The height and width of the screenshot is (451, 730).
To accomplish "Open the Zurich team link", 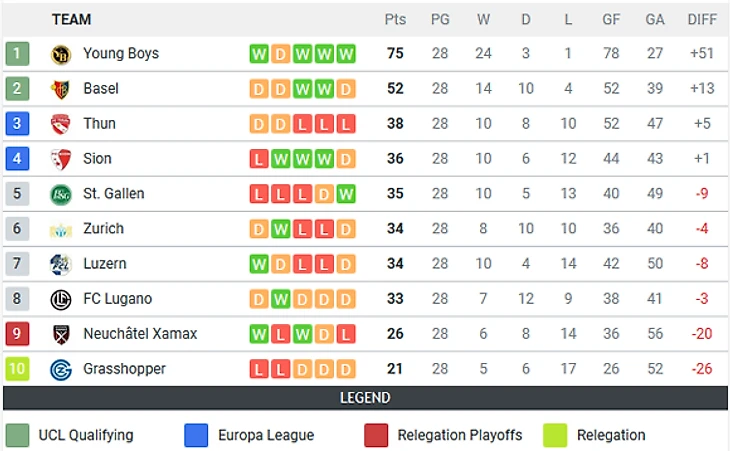I will tap(103, 229).
